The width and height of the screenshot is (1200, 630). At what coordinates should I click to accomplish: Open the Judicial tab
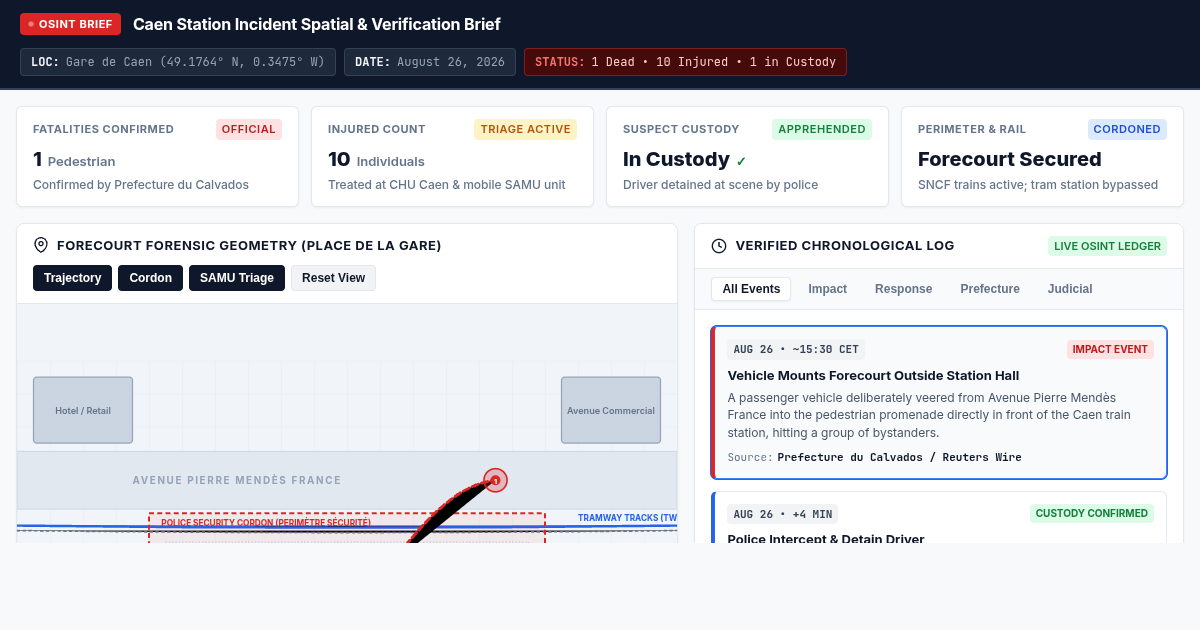[x=1070, y=289]
